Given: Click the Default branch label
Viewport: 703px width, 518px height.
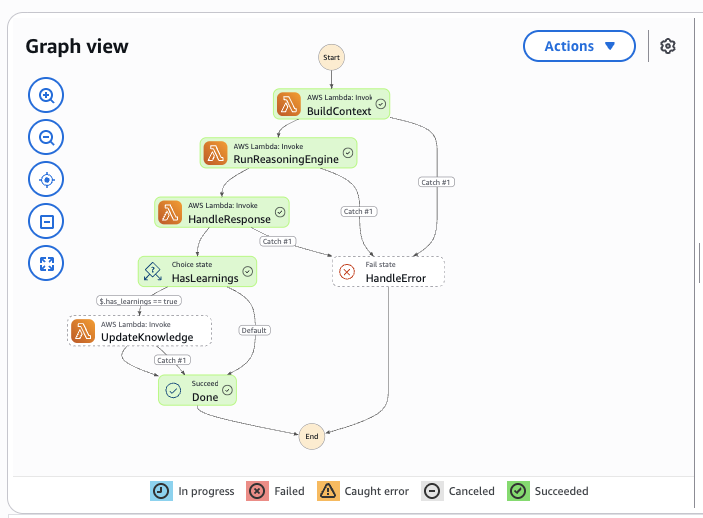Looking at the screenshot, I should (x=254, y=331).
